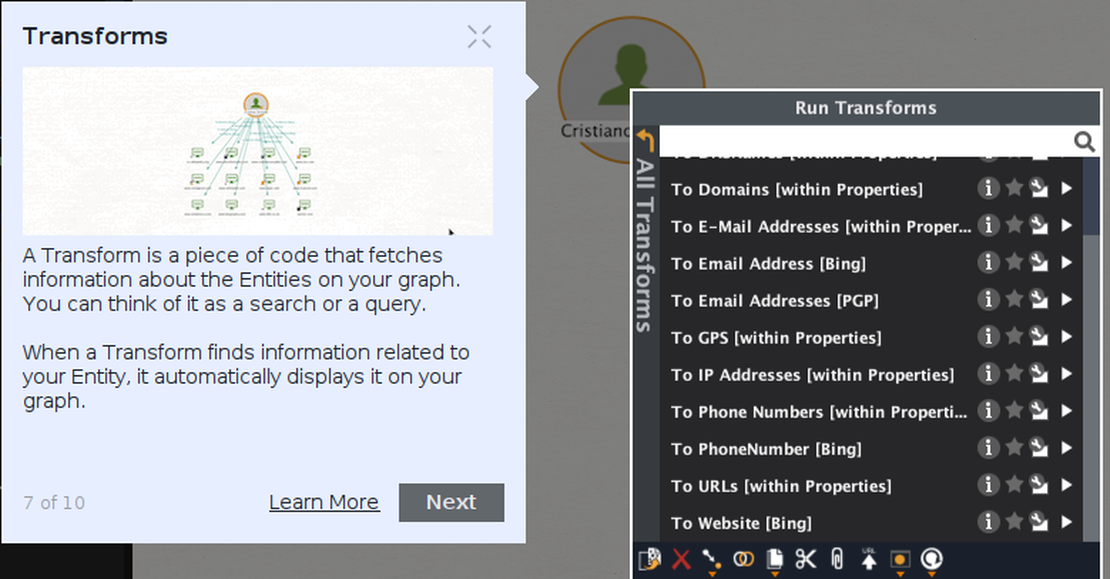Run To IP Addresses with the arrow
The width and height of the screenshot is (1110, 579).
1066,374
